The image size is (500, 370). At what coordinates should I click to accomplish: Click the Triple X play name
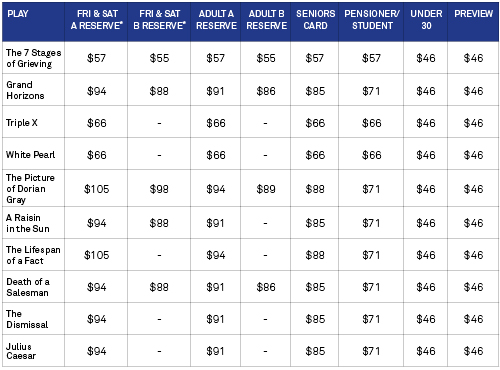click(22, 123)
